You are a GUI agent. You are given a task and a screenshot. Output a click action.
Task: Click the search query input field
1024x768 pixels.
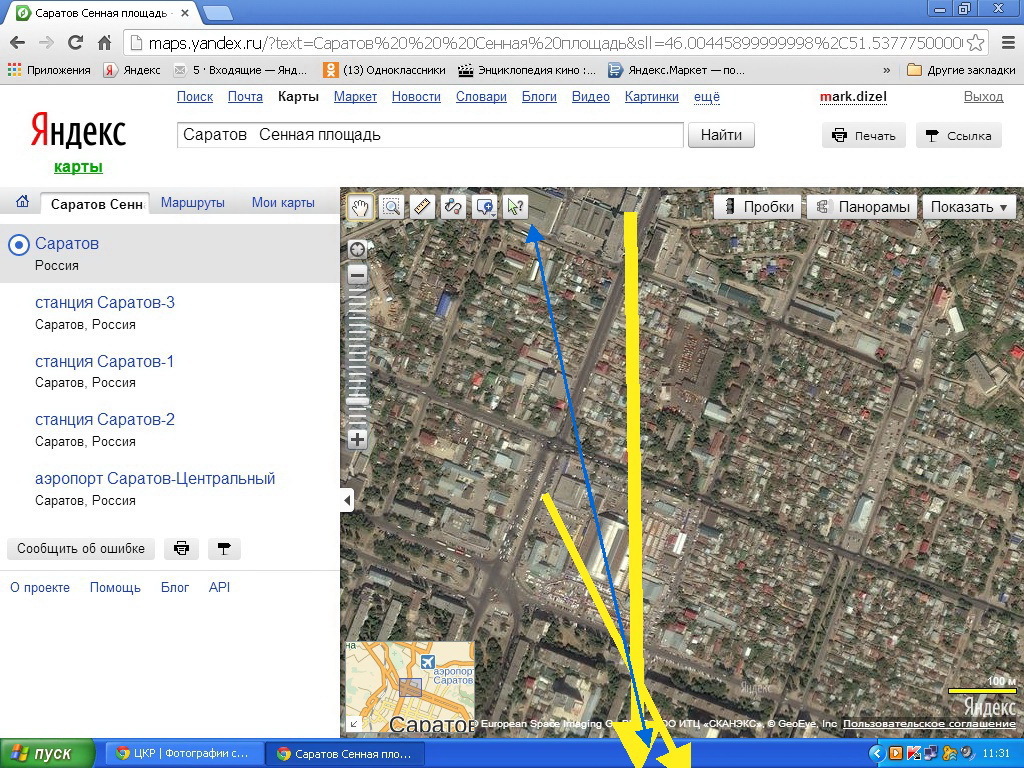[x=430, y=135]
